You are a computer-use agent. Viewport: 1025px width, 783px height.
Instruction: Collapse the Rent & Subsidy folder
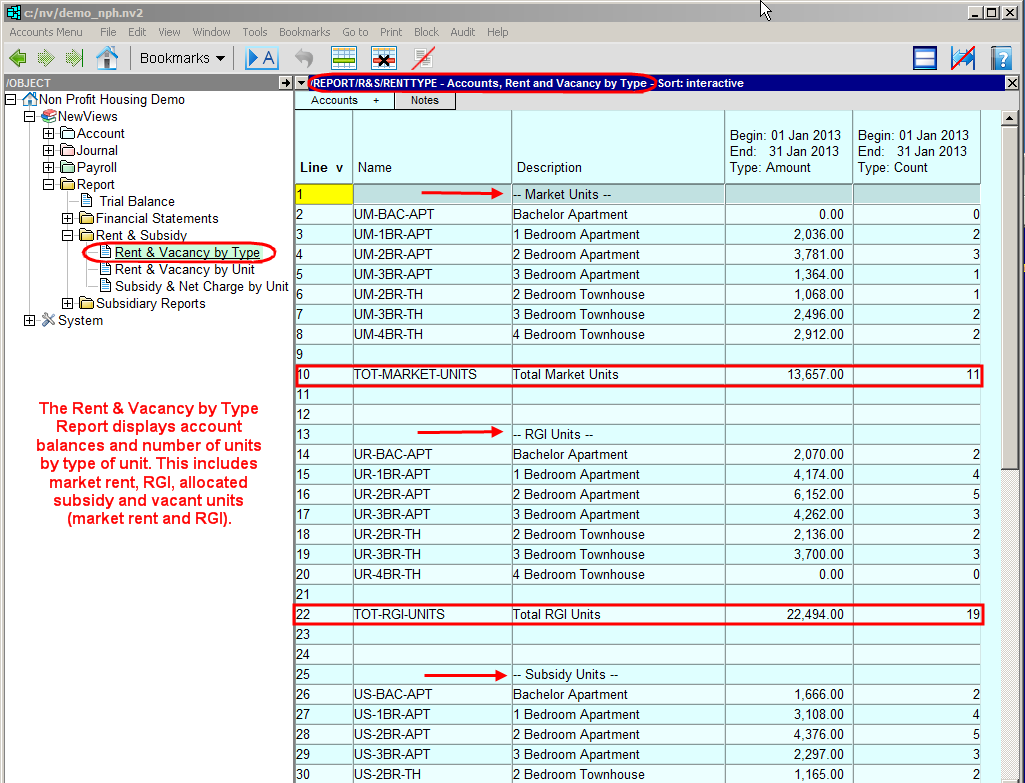(x=67, y=236)
